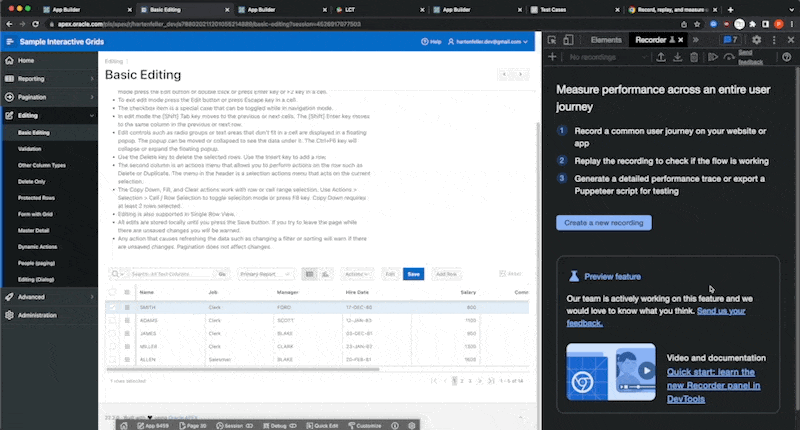
Task: Click the blue Save button
Action: tap(414, 273)
